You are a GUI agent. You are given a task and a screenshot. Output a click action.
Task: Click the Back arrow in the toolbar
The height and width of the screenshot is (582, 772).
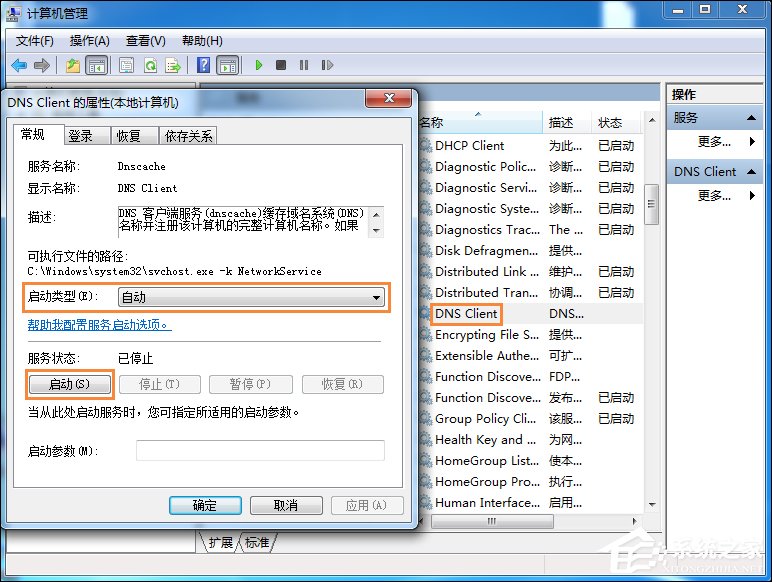tap(18, 66)
